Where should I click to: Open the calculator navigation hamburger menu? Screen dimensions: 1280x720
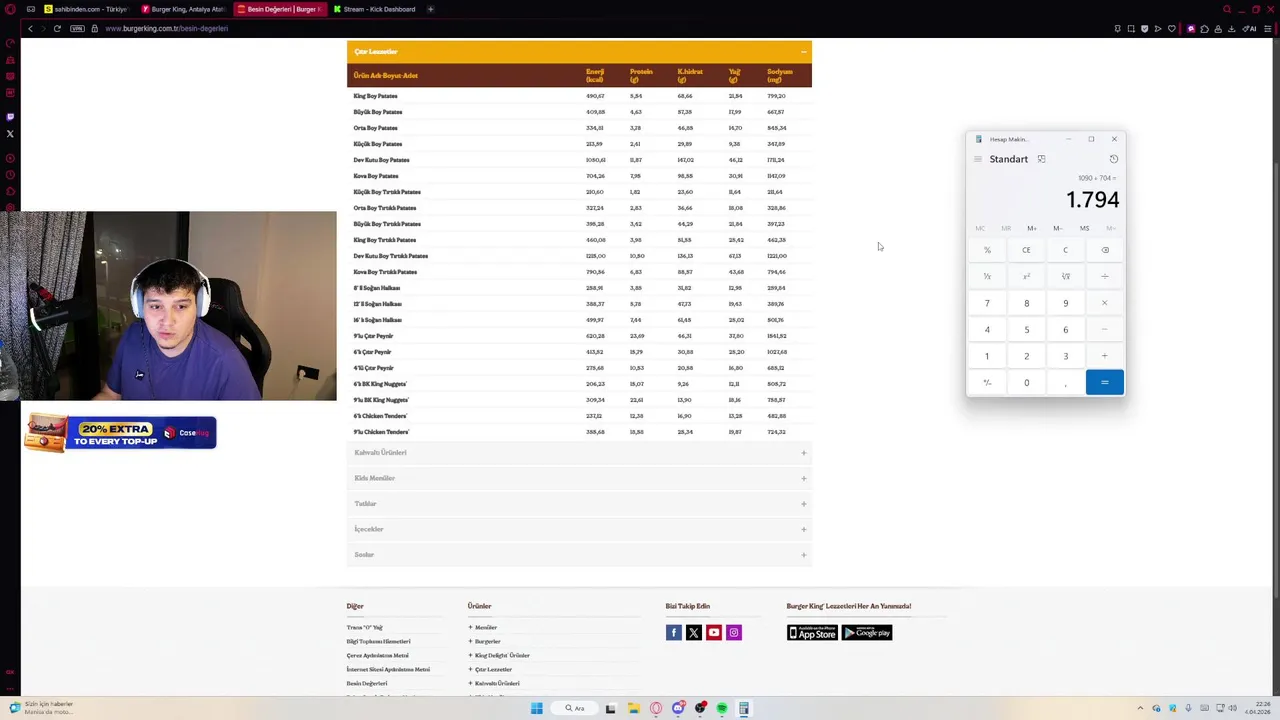tap(978, 159)
